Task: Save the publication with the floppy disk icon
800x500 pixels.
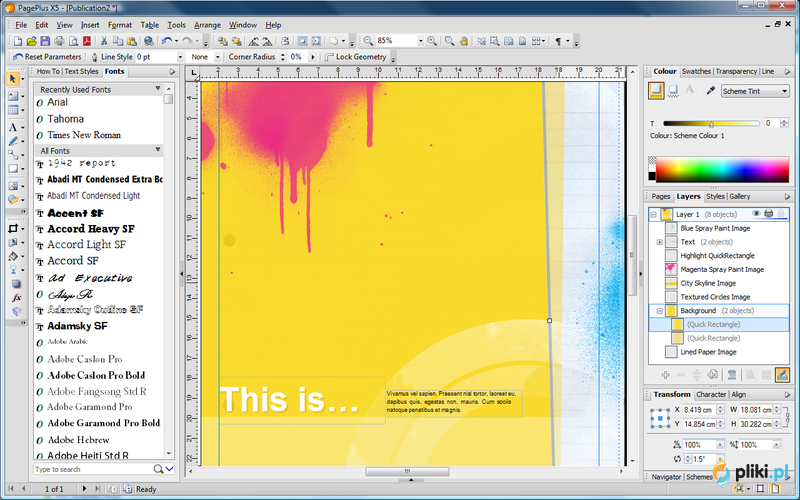Action: 45,41
